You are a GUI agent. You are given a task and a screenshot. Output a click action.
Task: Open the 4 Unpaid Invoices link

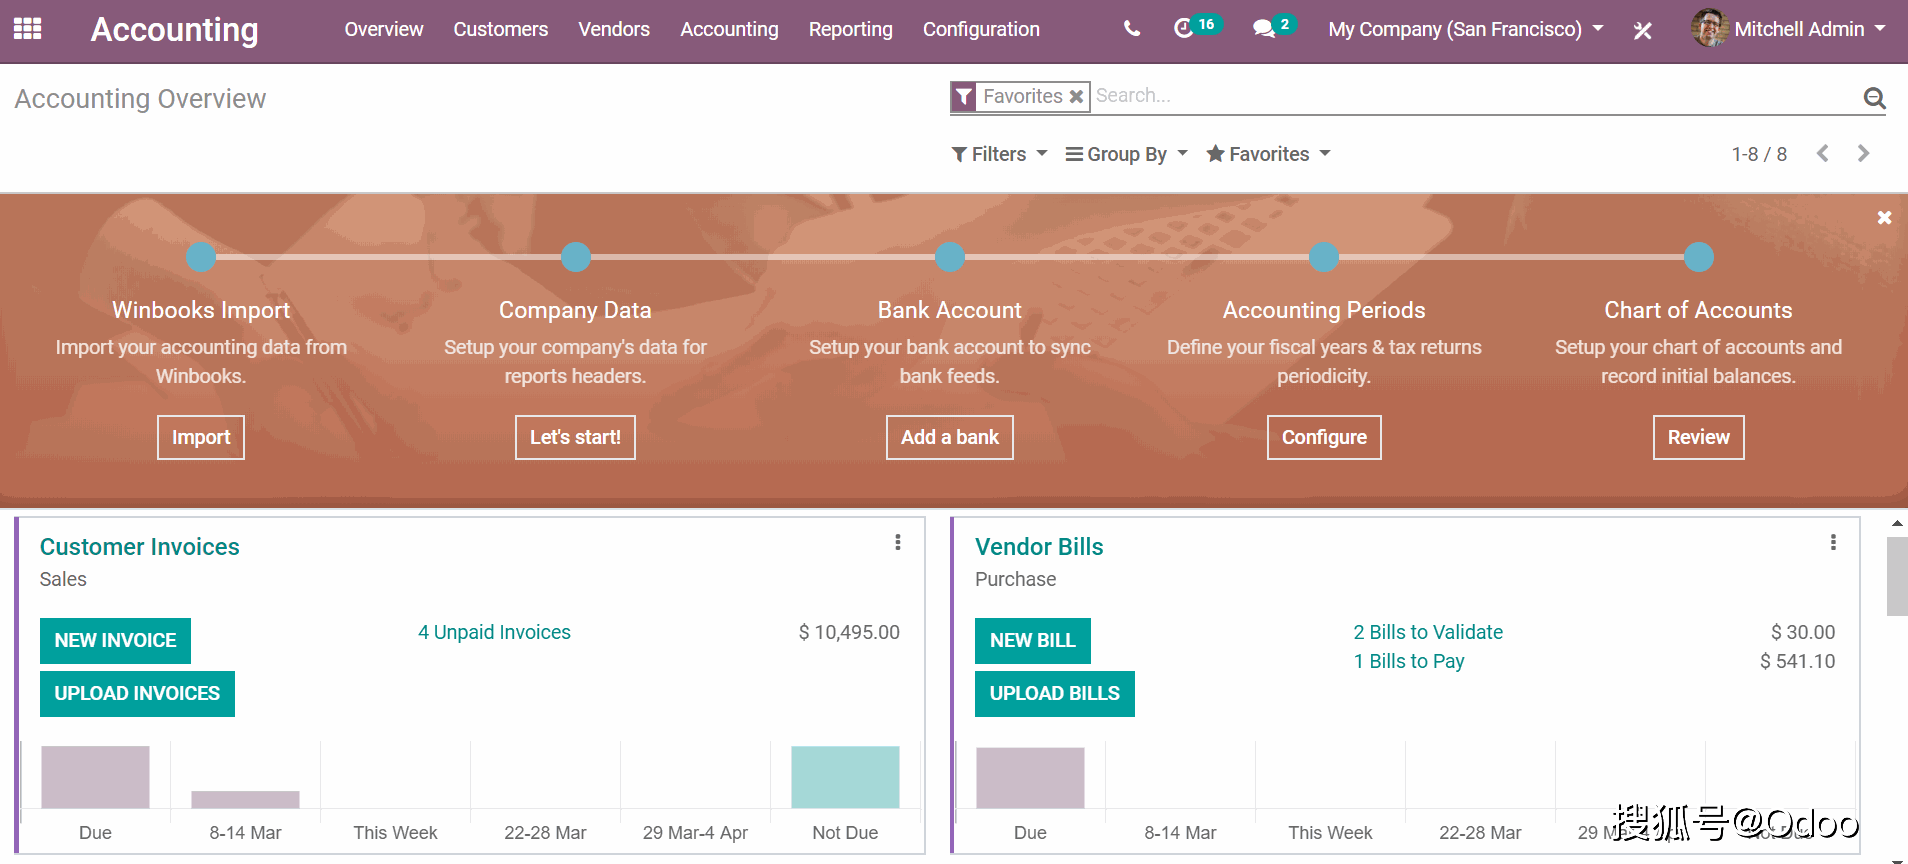tap(494, 632)
